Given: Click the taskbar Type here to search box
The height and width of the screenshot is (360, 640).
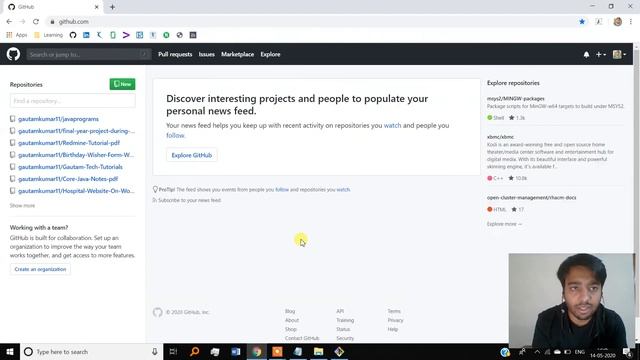Looking at the screenshot, I should 91,351.
